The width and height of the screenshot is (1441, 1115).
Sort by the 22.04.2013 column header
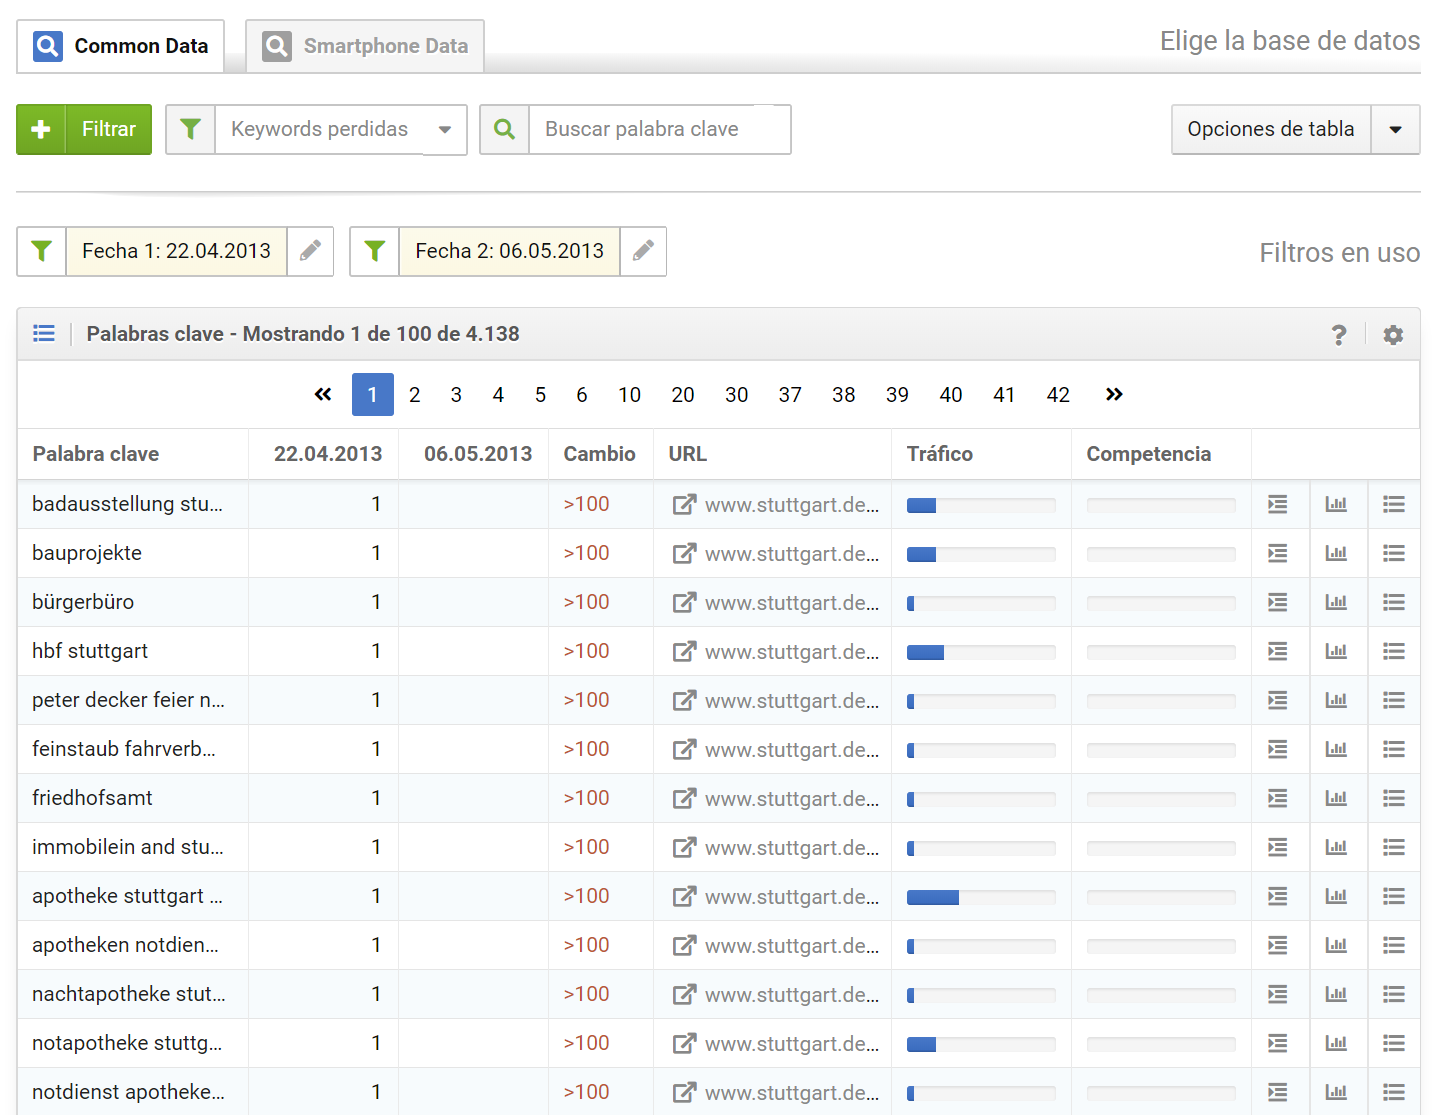(x=328, y=454)
